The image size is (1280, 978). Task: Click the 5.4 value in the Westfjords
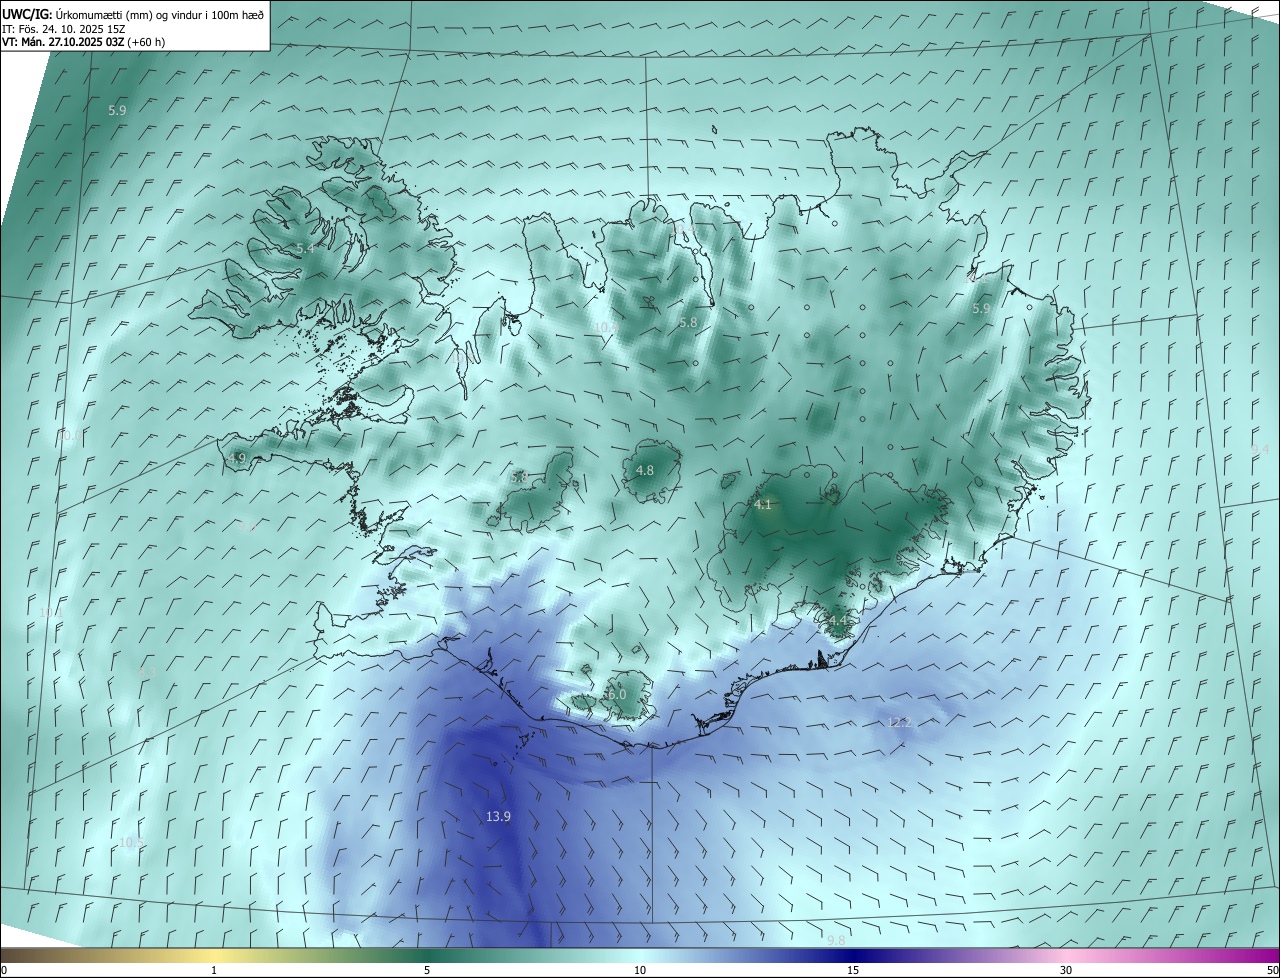[305, 248]
